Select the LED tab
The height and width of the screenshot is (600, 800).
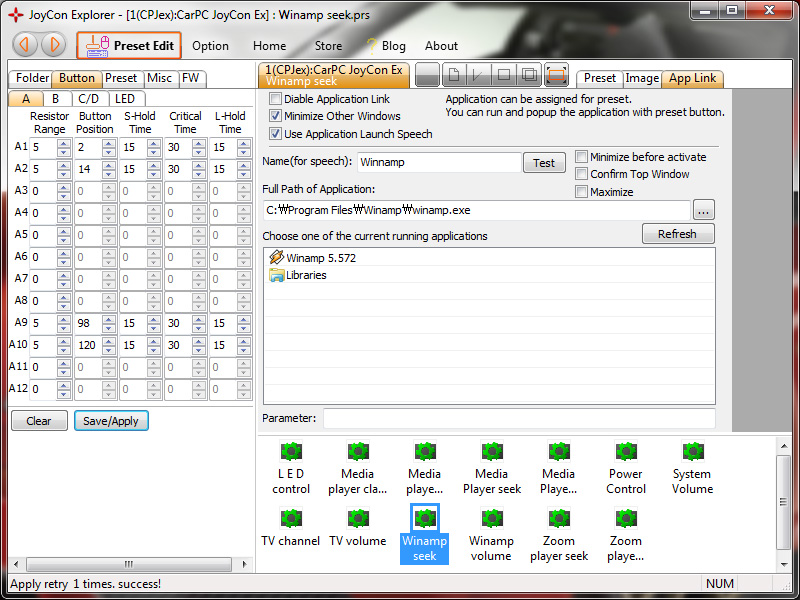click(x=125, y=98)
